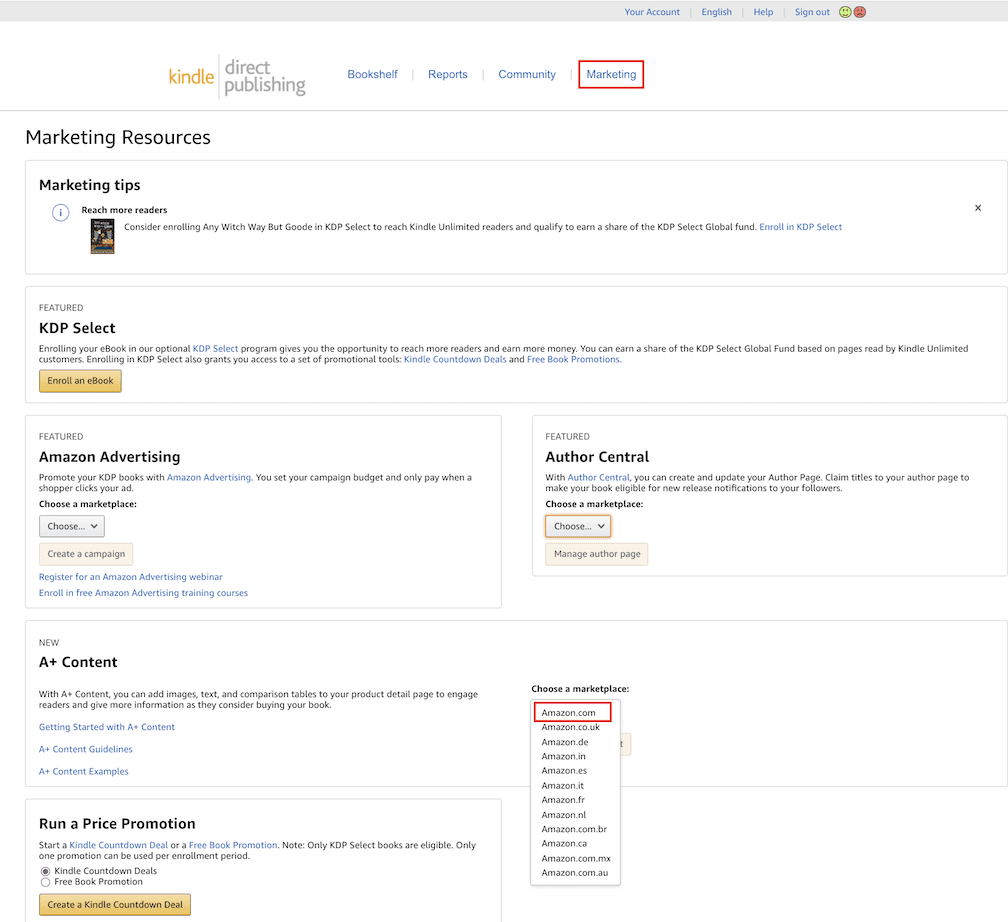Open Author Central marketplace dropdown
This screenshot has height=922, width=1008.
tap(578, 526)
